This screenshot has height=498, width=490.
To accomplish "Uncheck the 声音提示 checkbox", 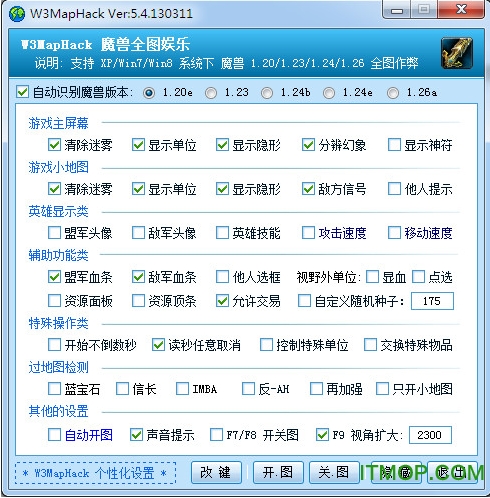I will [136, 435].
